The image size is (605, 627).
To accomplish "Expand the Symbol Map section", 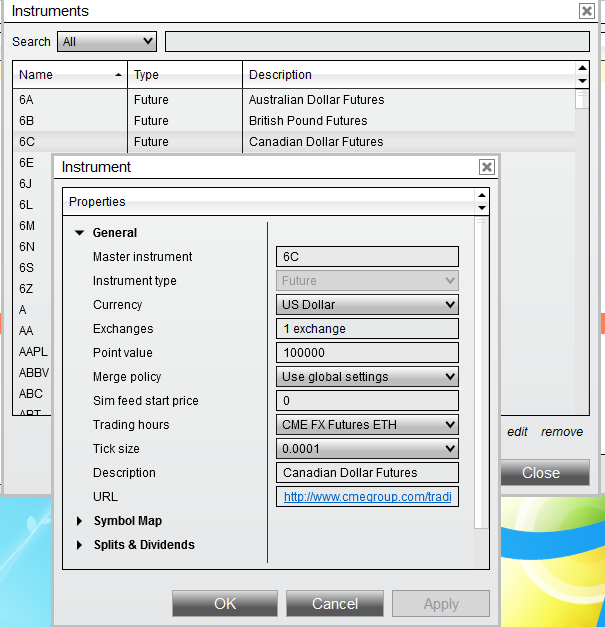I will pos(79,521).
